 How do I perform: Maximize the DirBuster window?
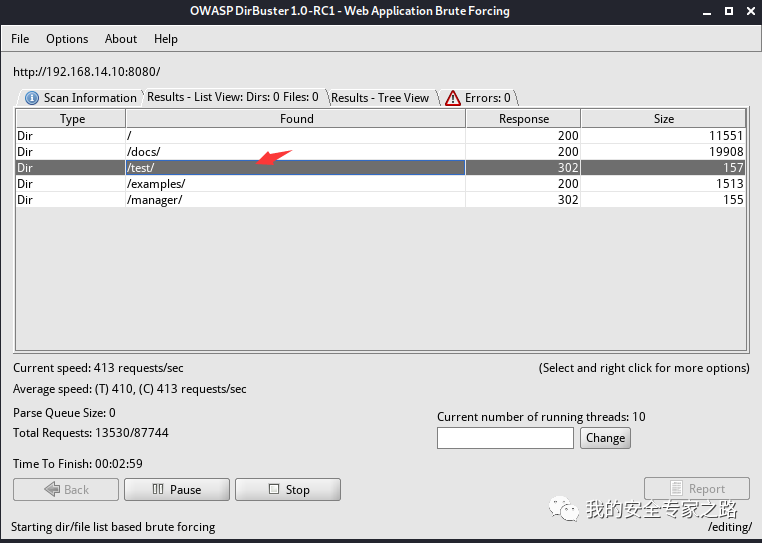tap(729, 11)
